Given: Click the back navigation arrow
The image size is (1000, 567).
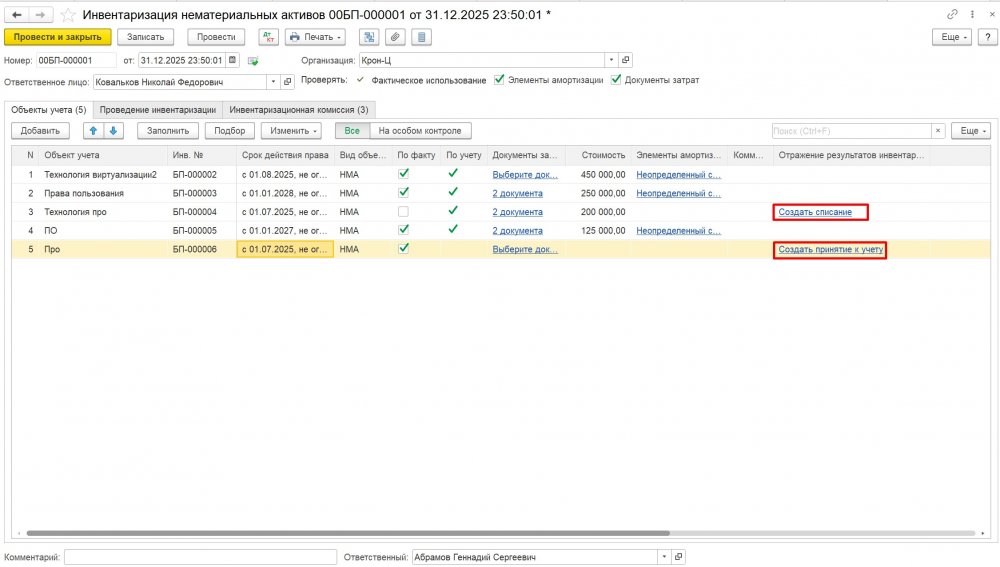Looking at the screenshot, I should click(x=16, y=14).
